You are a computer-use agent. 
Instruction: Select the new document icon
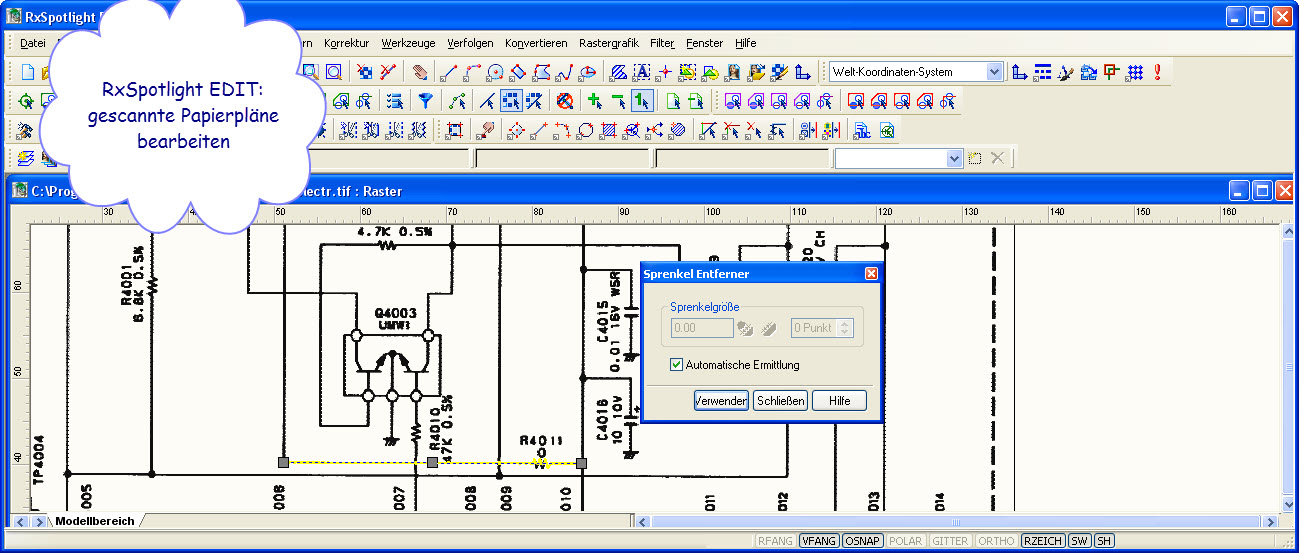pos(28,72)
